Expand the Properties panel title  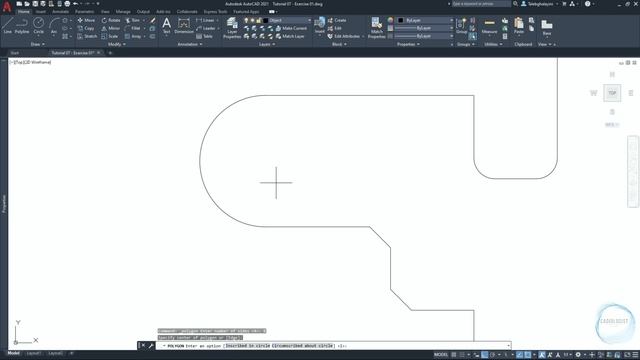408,44
